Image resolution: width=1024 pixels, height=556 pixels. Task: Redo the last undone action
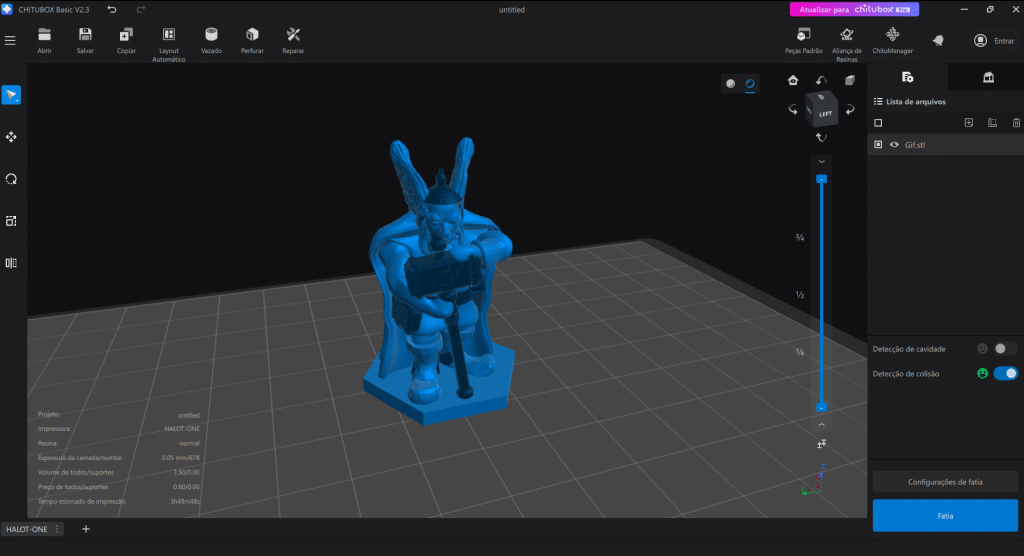pos(140,10)
